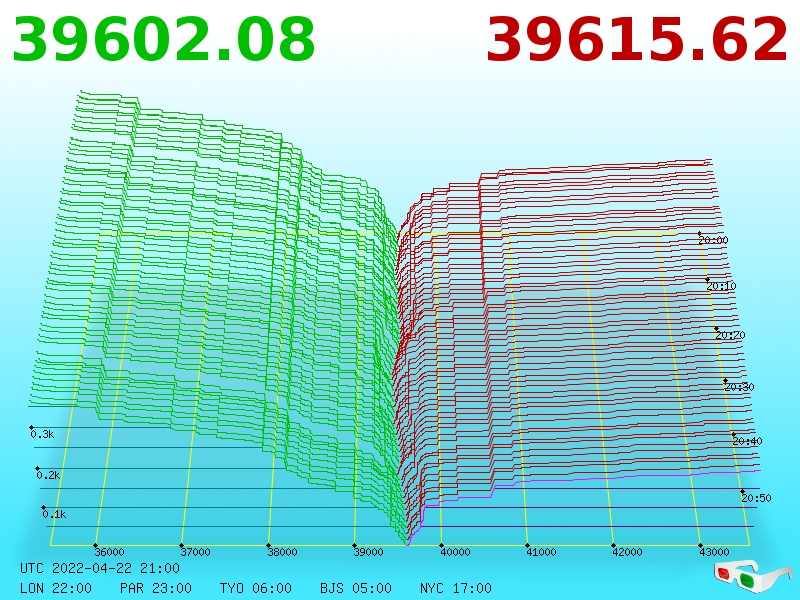Click the 20:00 time axis marker
This screenshot has width=800, height=600.
pyautogui.click(x=713, y=240)
